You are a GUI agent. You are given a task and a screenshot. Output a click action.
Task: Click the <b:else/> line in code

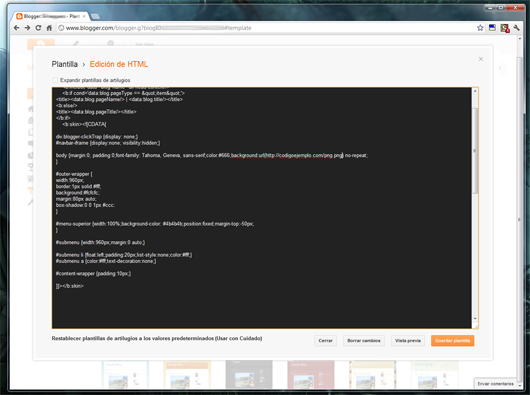click(67, 106)
